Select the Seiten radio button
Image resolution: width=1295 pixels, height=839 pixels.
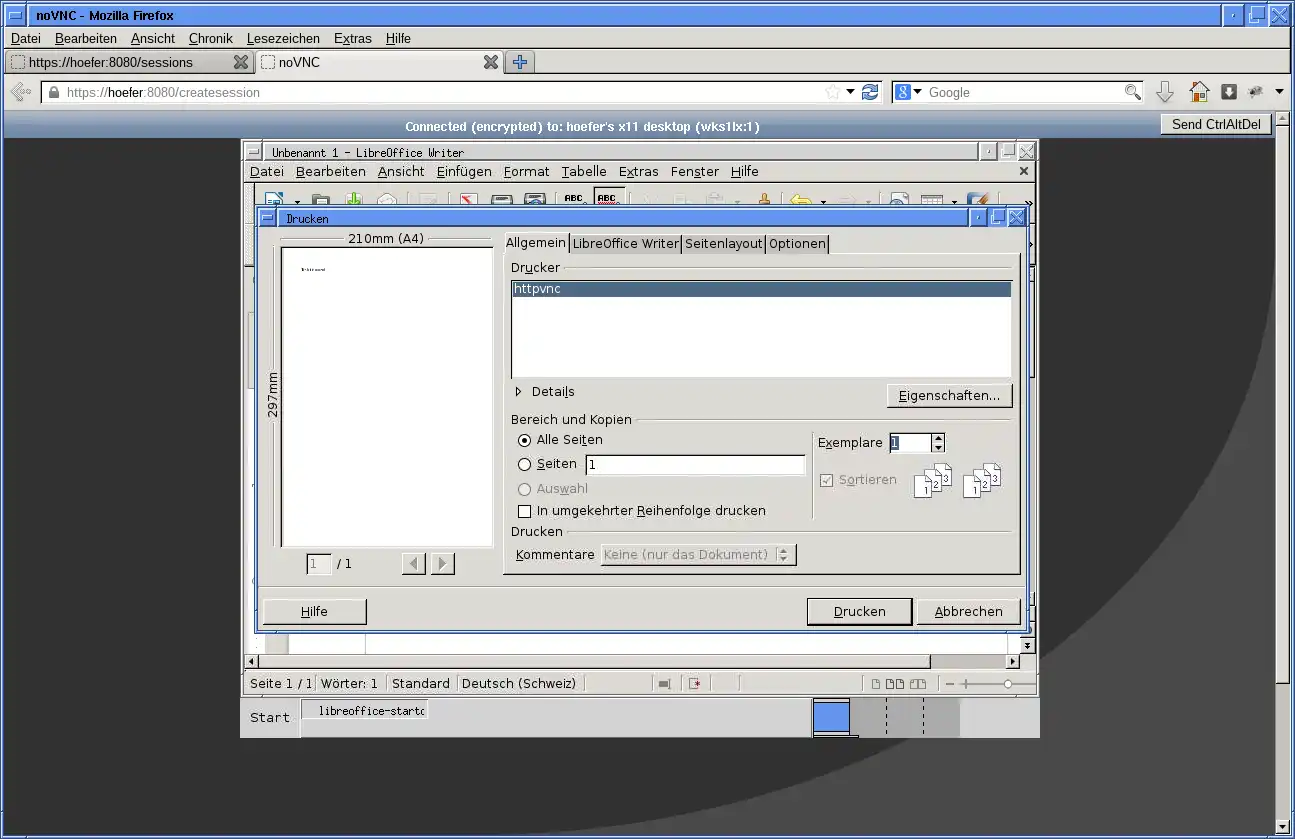click(525, 464)
